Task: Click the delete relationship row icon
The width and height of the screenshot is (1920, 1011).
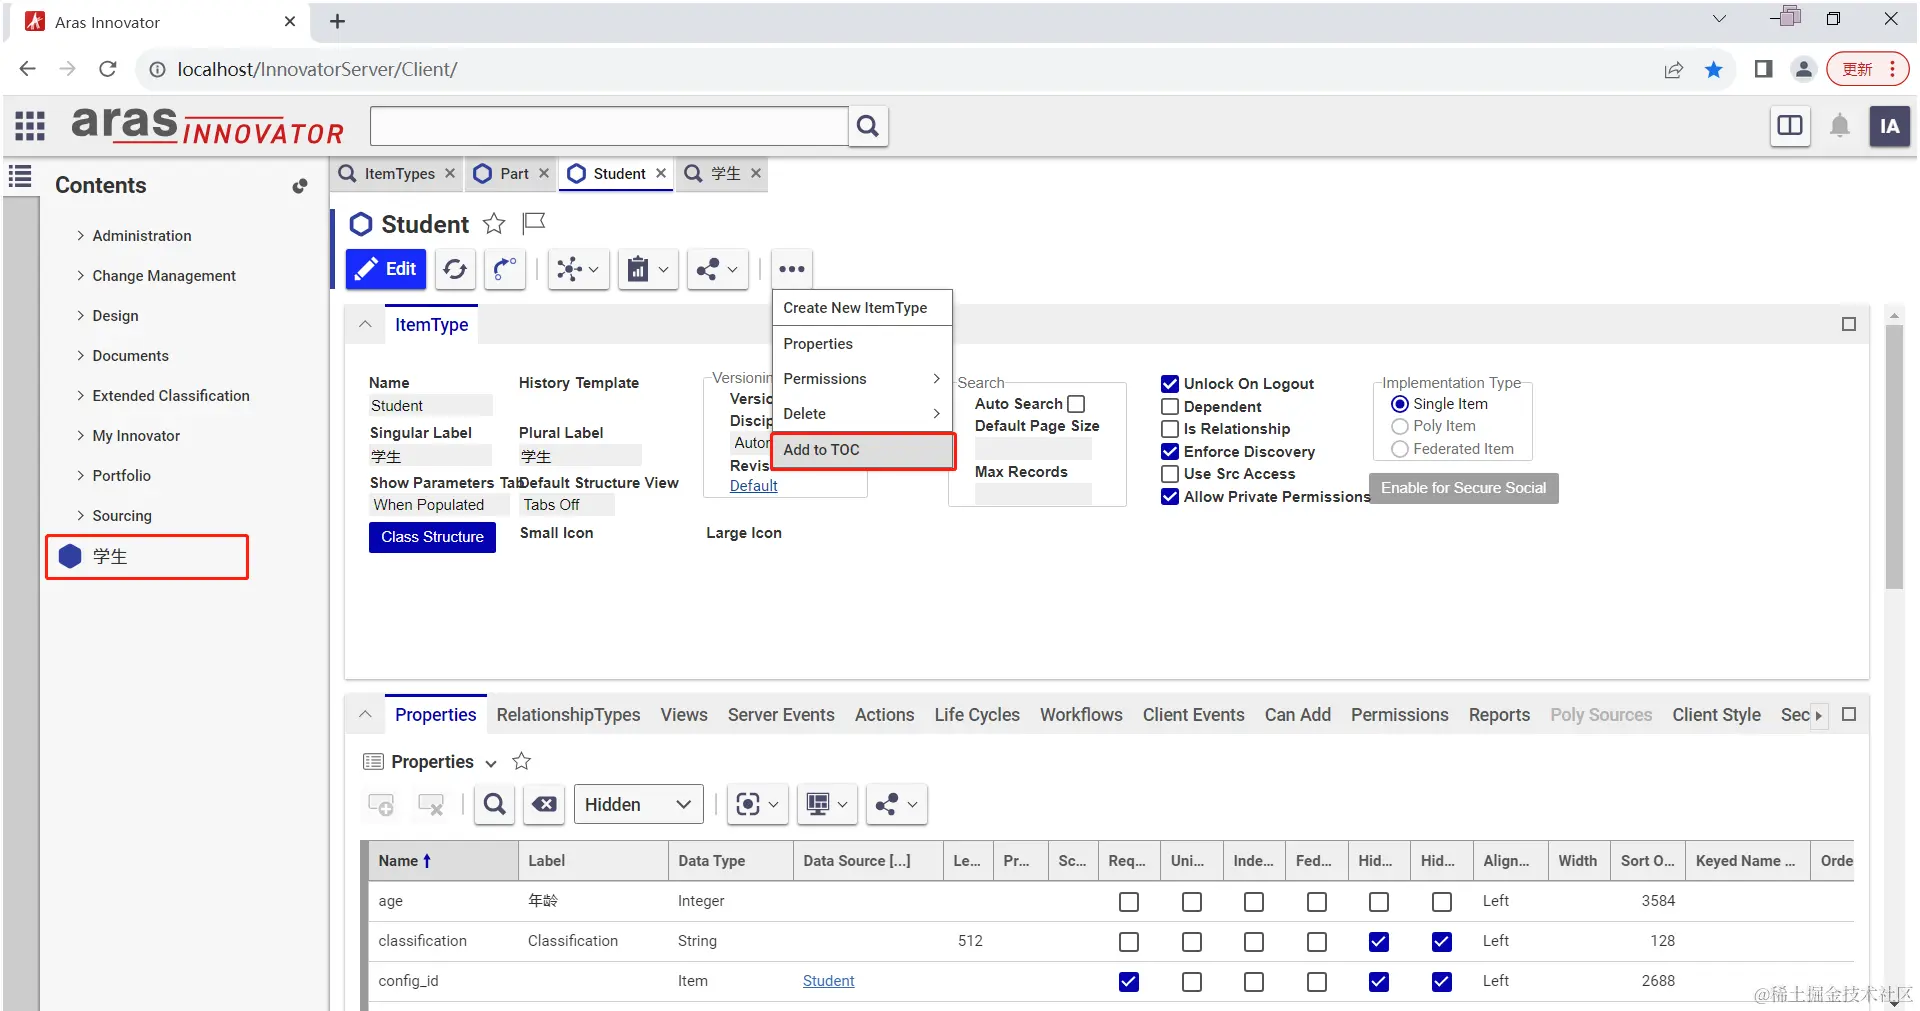Action: [431, 804]
